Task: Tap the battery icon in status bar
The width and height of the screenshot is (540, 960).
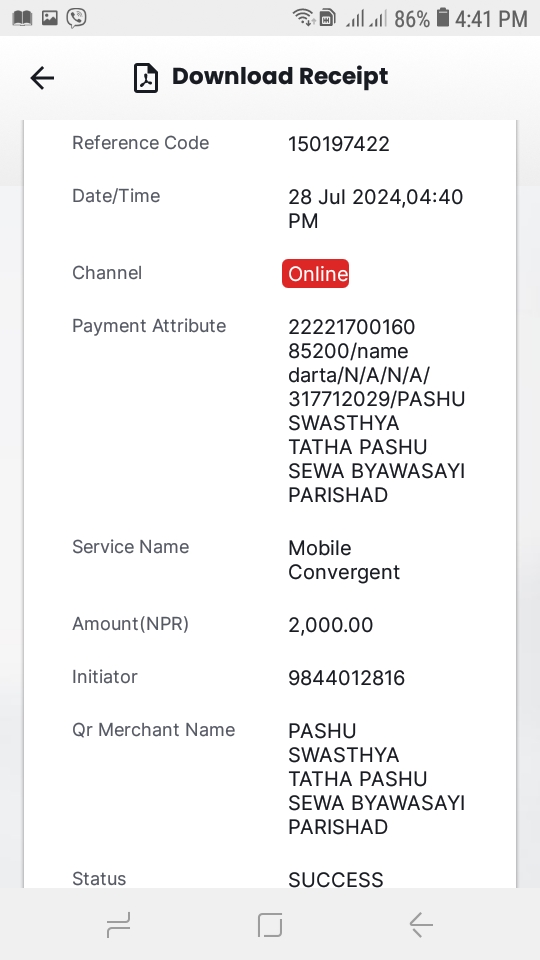Action: [x=443, y=18]
